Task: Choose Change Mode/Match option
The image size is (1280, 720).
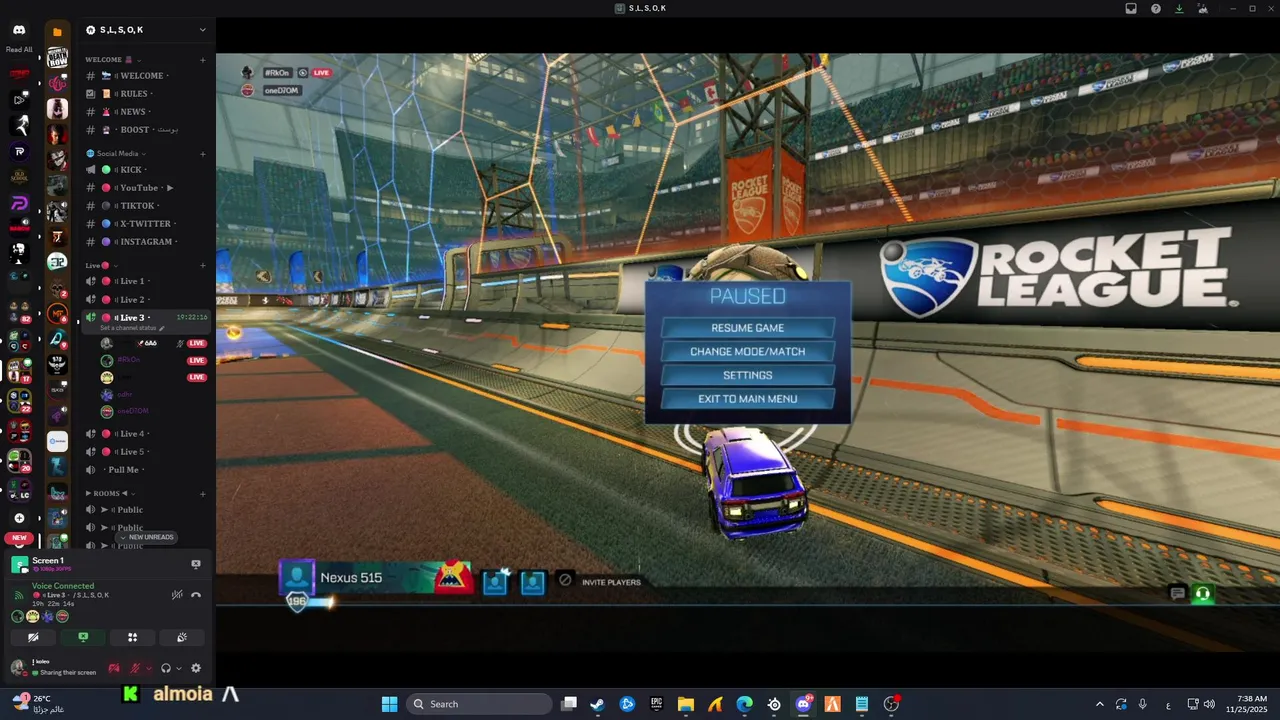Action: click(748, 352)
